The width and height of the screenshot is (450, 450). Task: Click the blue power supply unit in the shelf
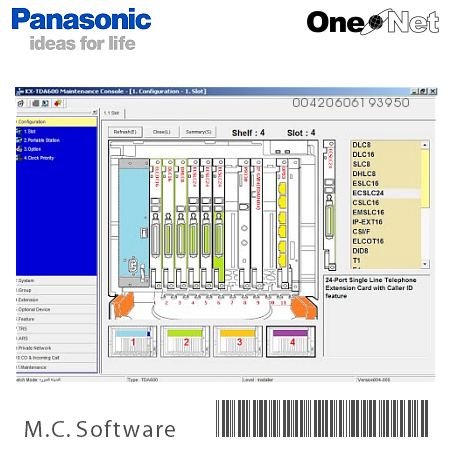click(x=134, y=223)
